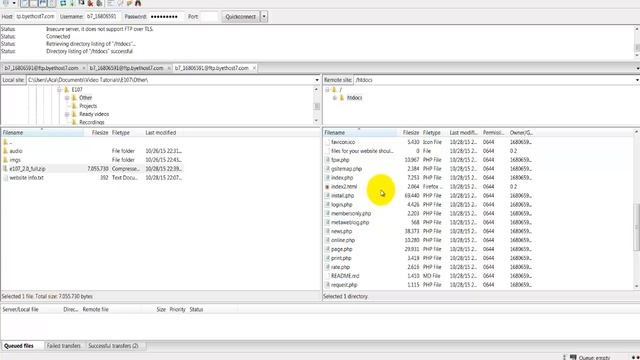Close the first byethost7 connection tab
Viewport: 640px width, 360px height.
pos(84,68)
